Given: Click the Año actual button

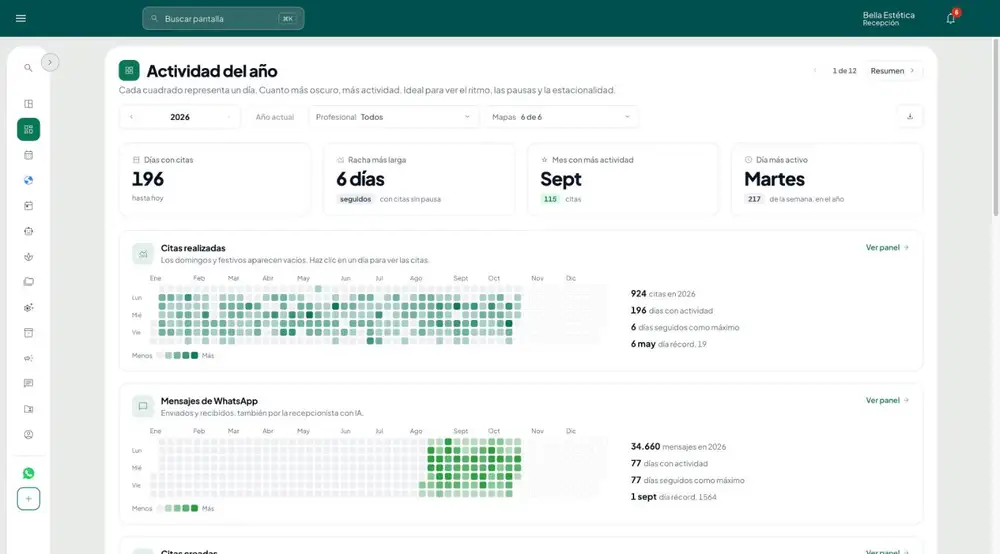Looking at the screenshot, I should (275, 117).
